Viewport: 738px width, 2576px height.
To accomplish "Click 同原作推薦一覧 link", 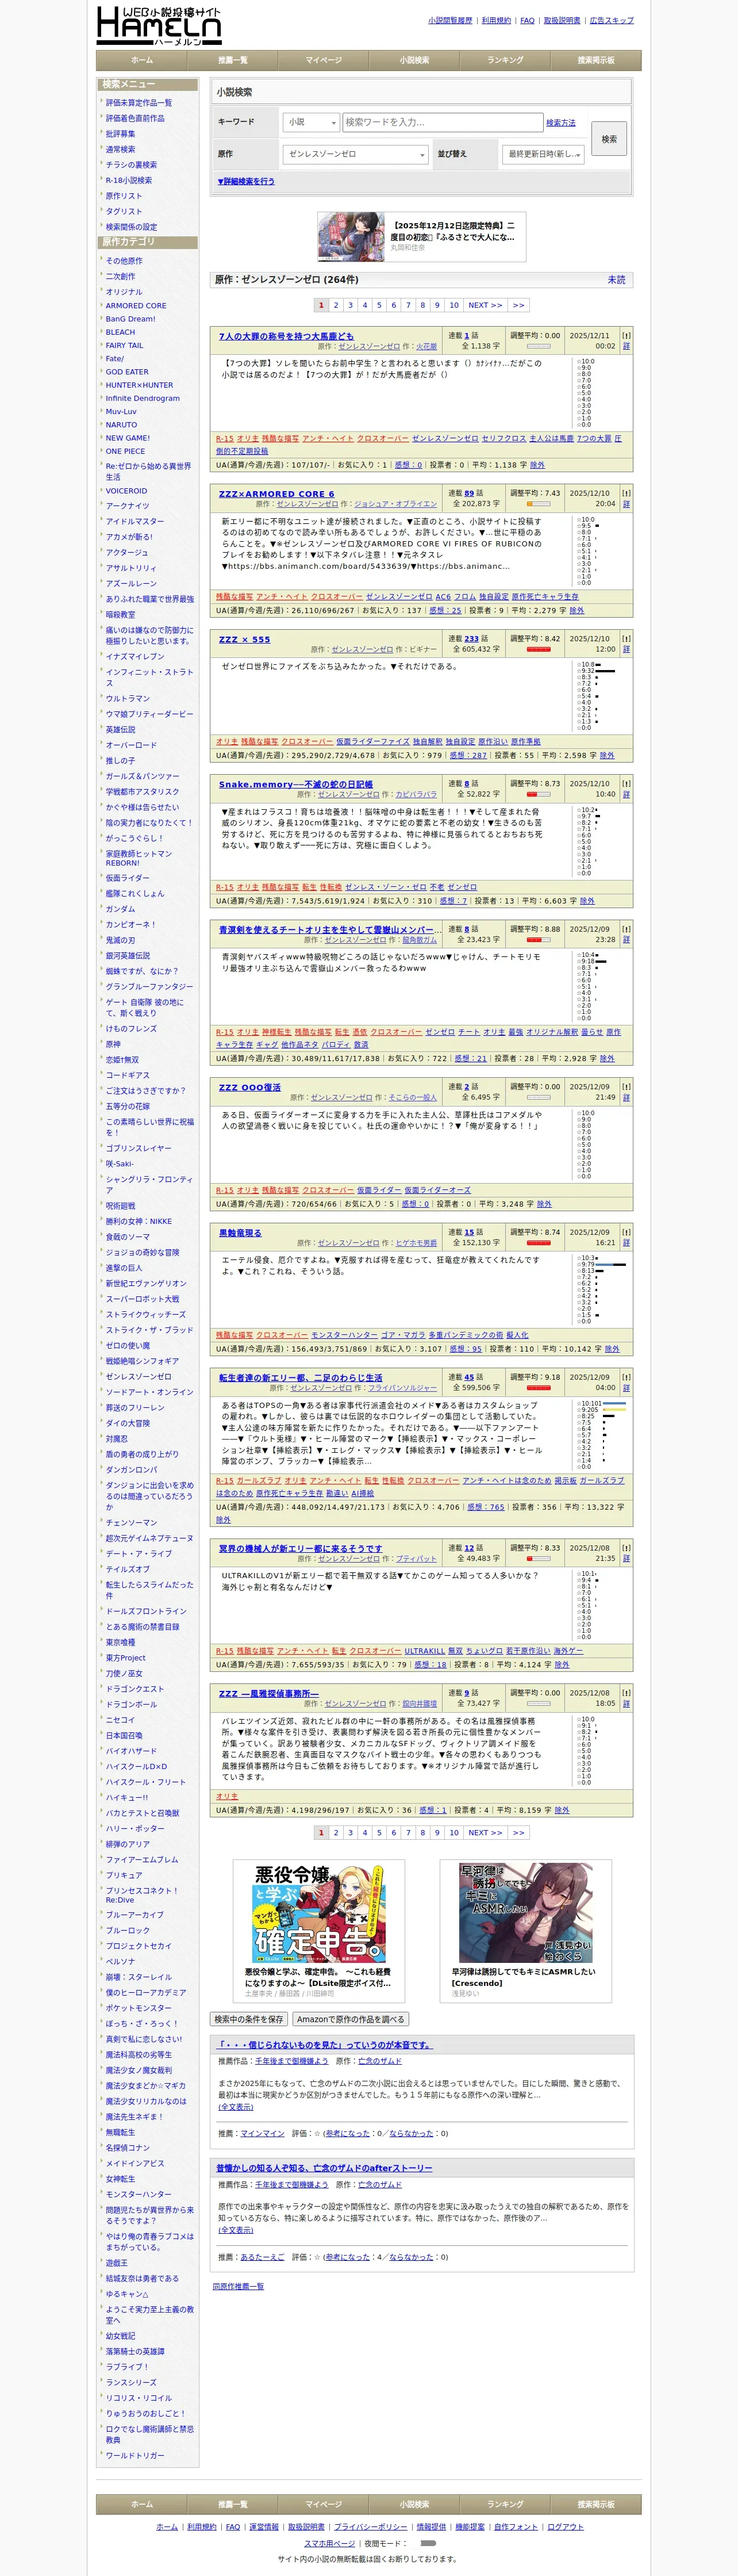I will 238,2286.
